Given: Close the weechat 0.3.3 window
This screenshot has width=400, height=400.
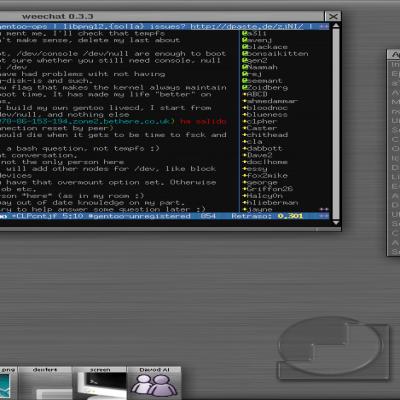Looking at the screenshot, I should (x=333, y=16).
